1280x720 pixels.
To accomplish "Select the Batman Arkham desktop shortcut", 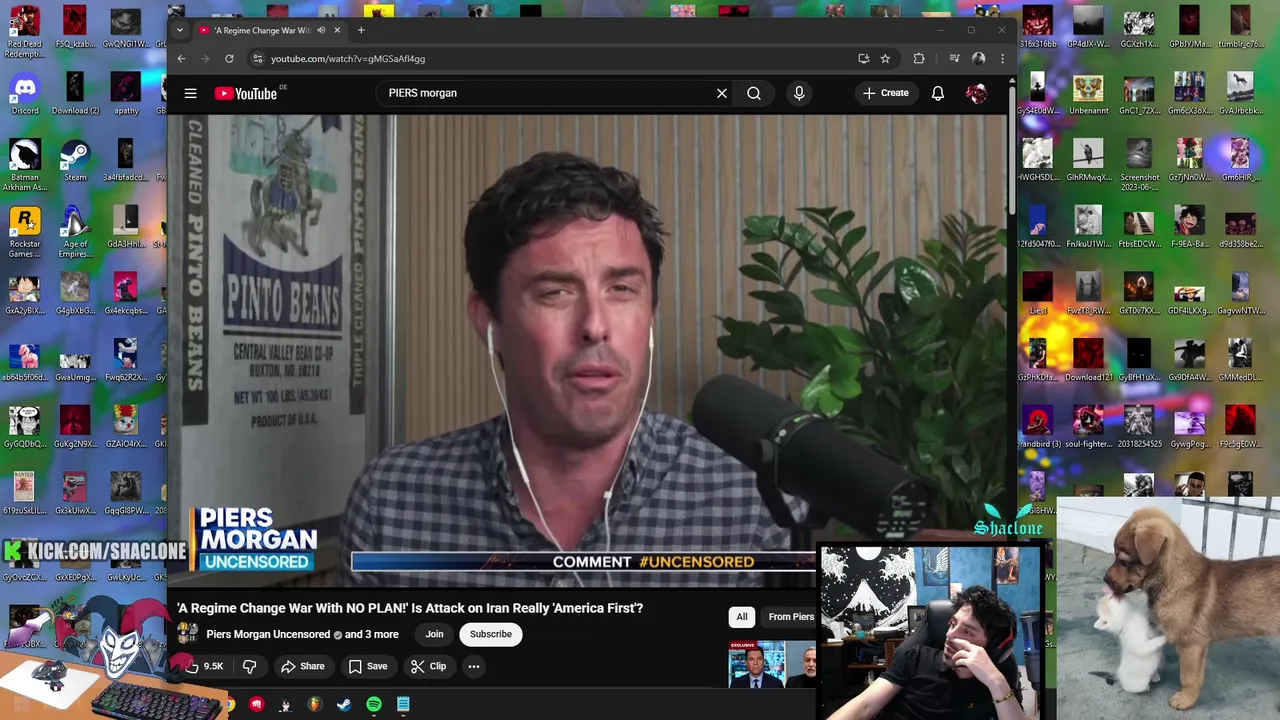I will 25,164.
